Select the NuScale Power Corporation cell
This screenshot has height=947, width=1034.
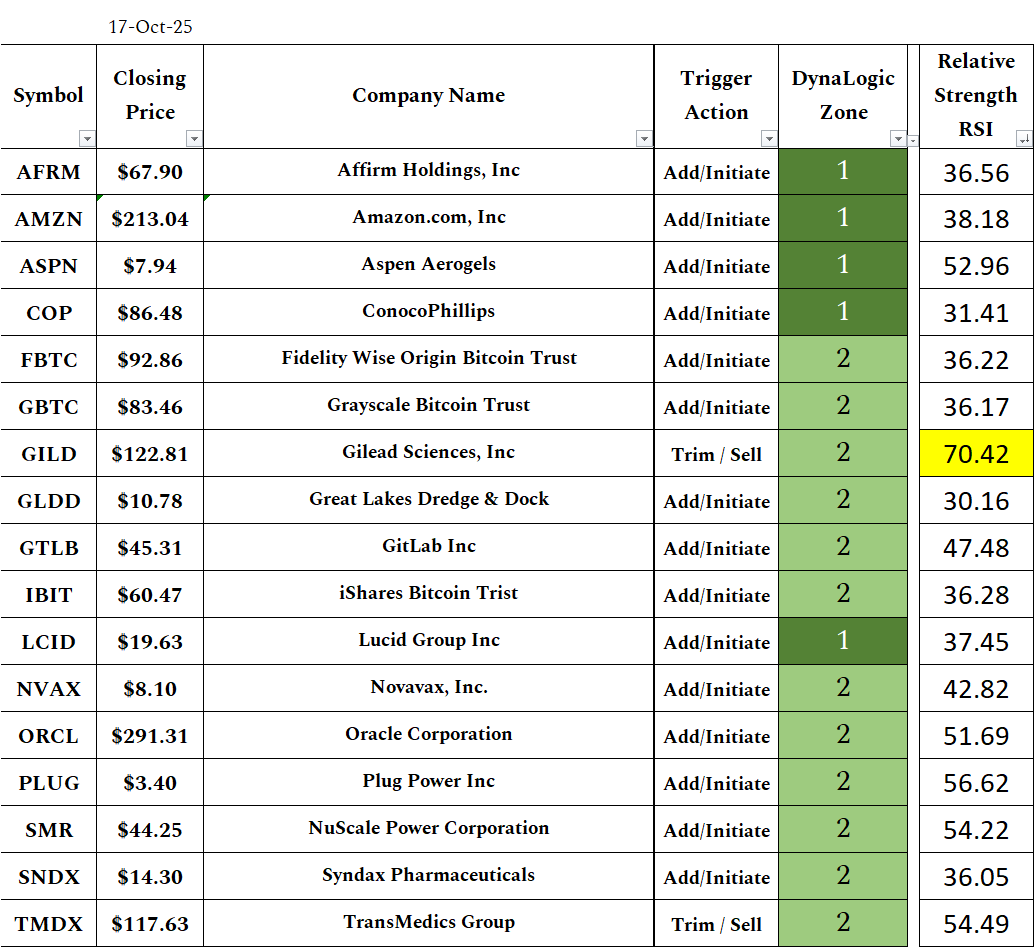pyautogui.click(x=429, y=829)
